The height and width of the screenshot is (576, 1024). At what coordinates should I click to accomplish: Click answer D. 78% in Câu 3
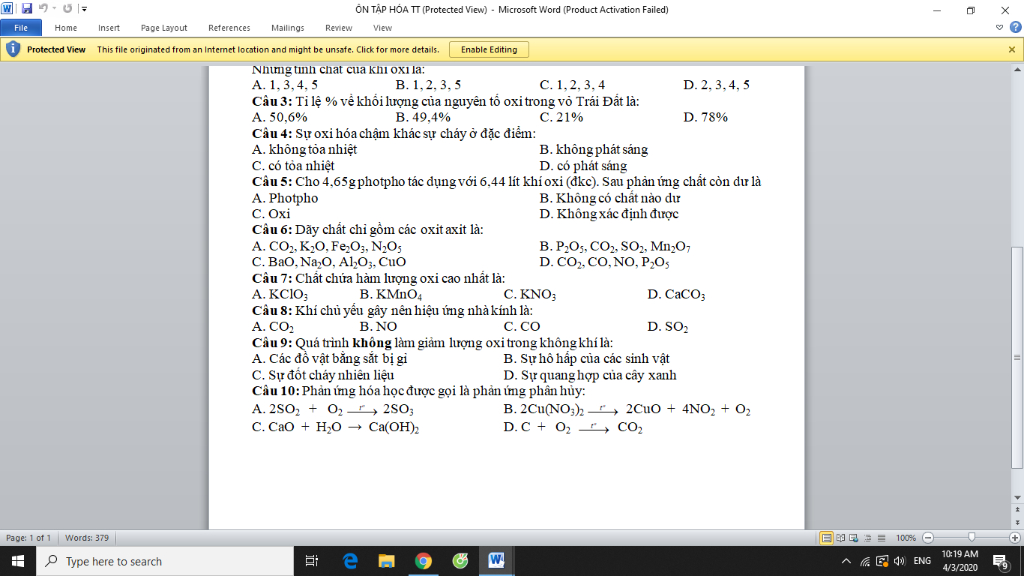pos(705,118)
